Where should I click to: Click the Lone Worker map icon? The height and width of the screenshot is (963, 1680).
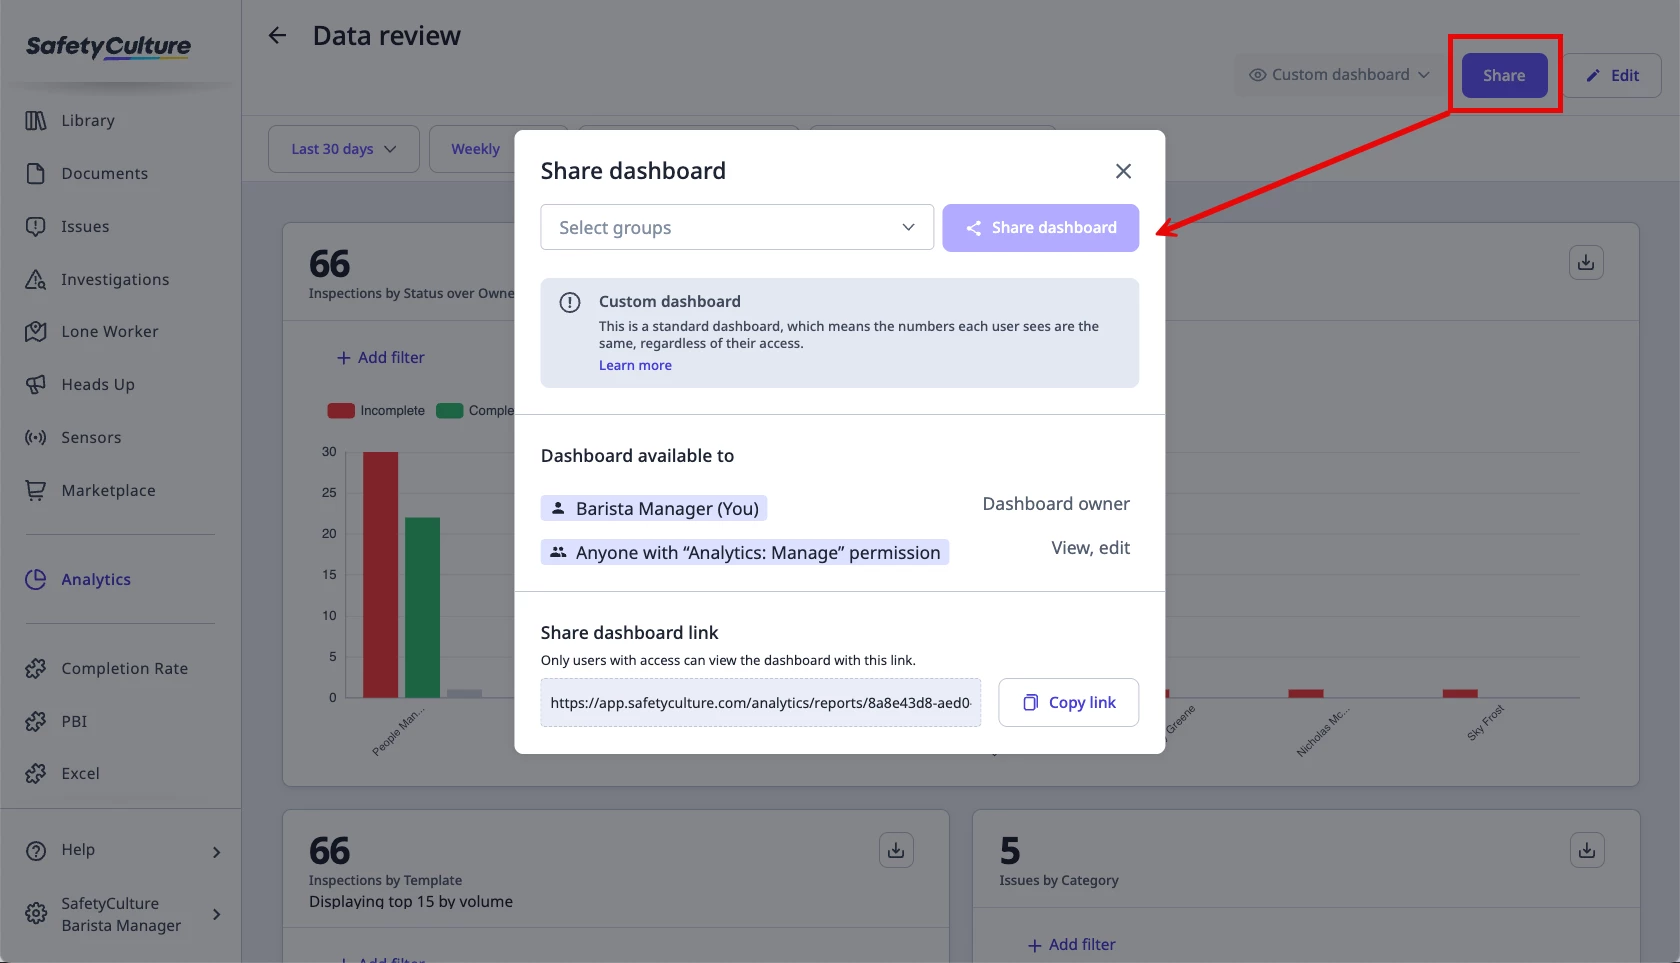point(36,332)
